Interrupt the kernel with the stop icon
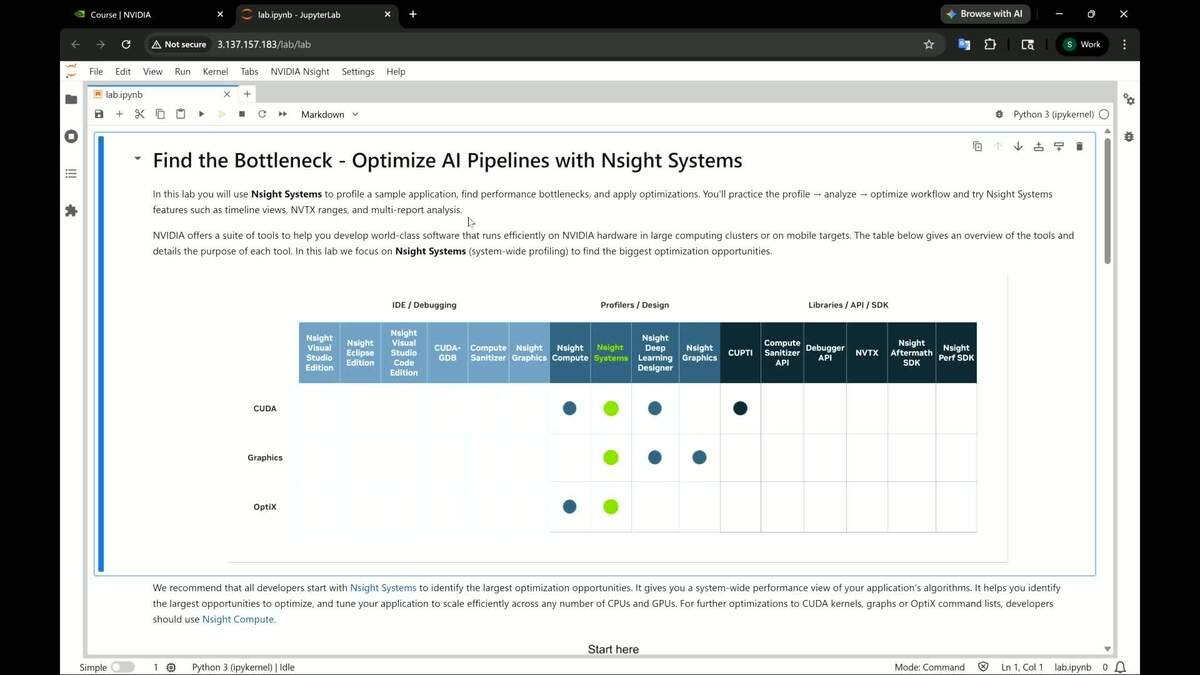This screenshot has height=675, width=1200. [242, 114]
